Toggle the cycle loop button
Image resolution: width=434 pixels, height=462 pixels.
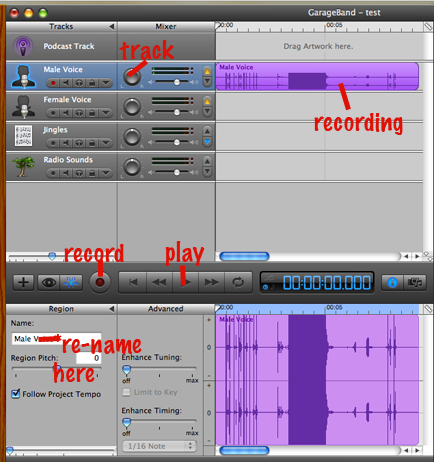tap(238, 283)
